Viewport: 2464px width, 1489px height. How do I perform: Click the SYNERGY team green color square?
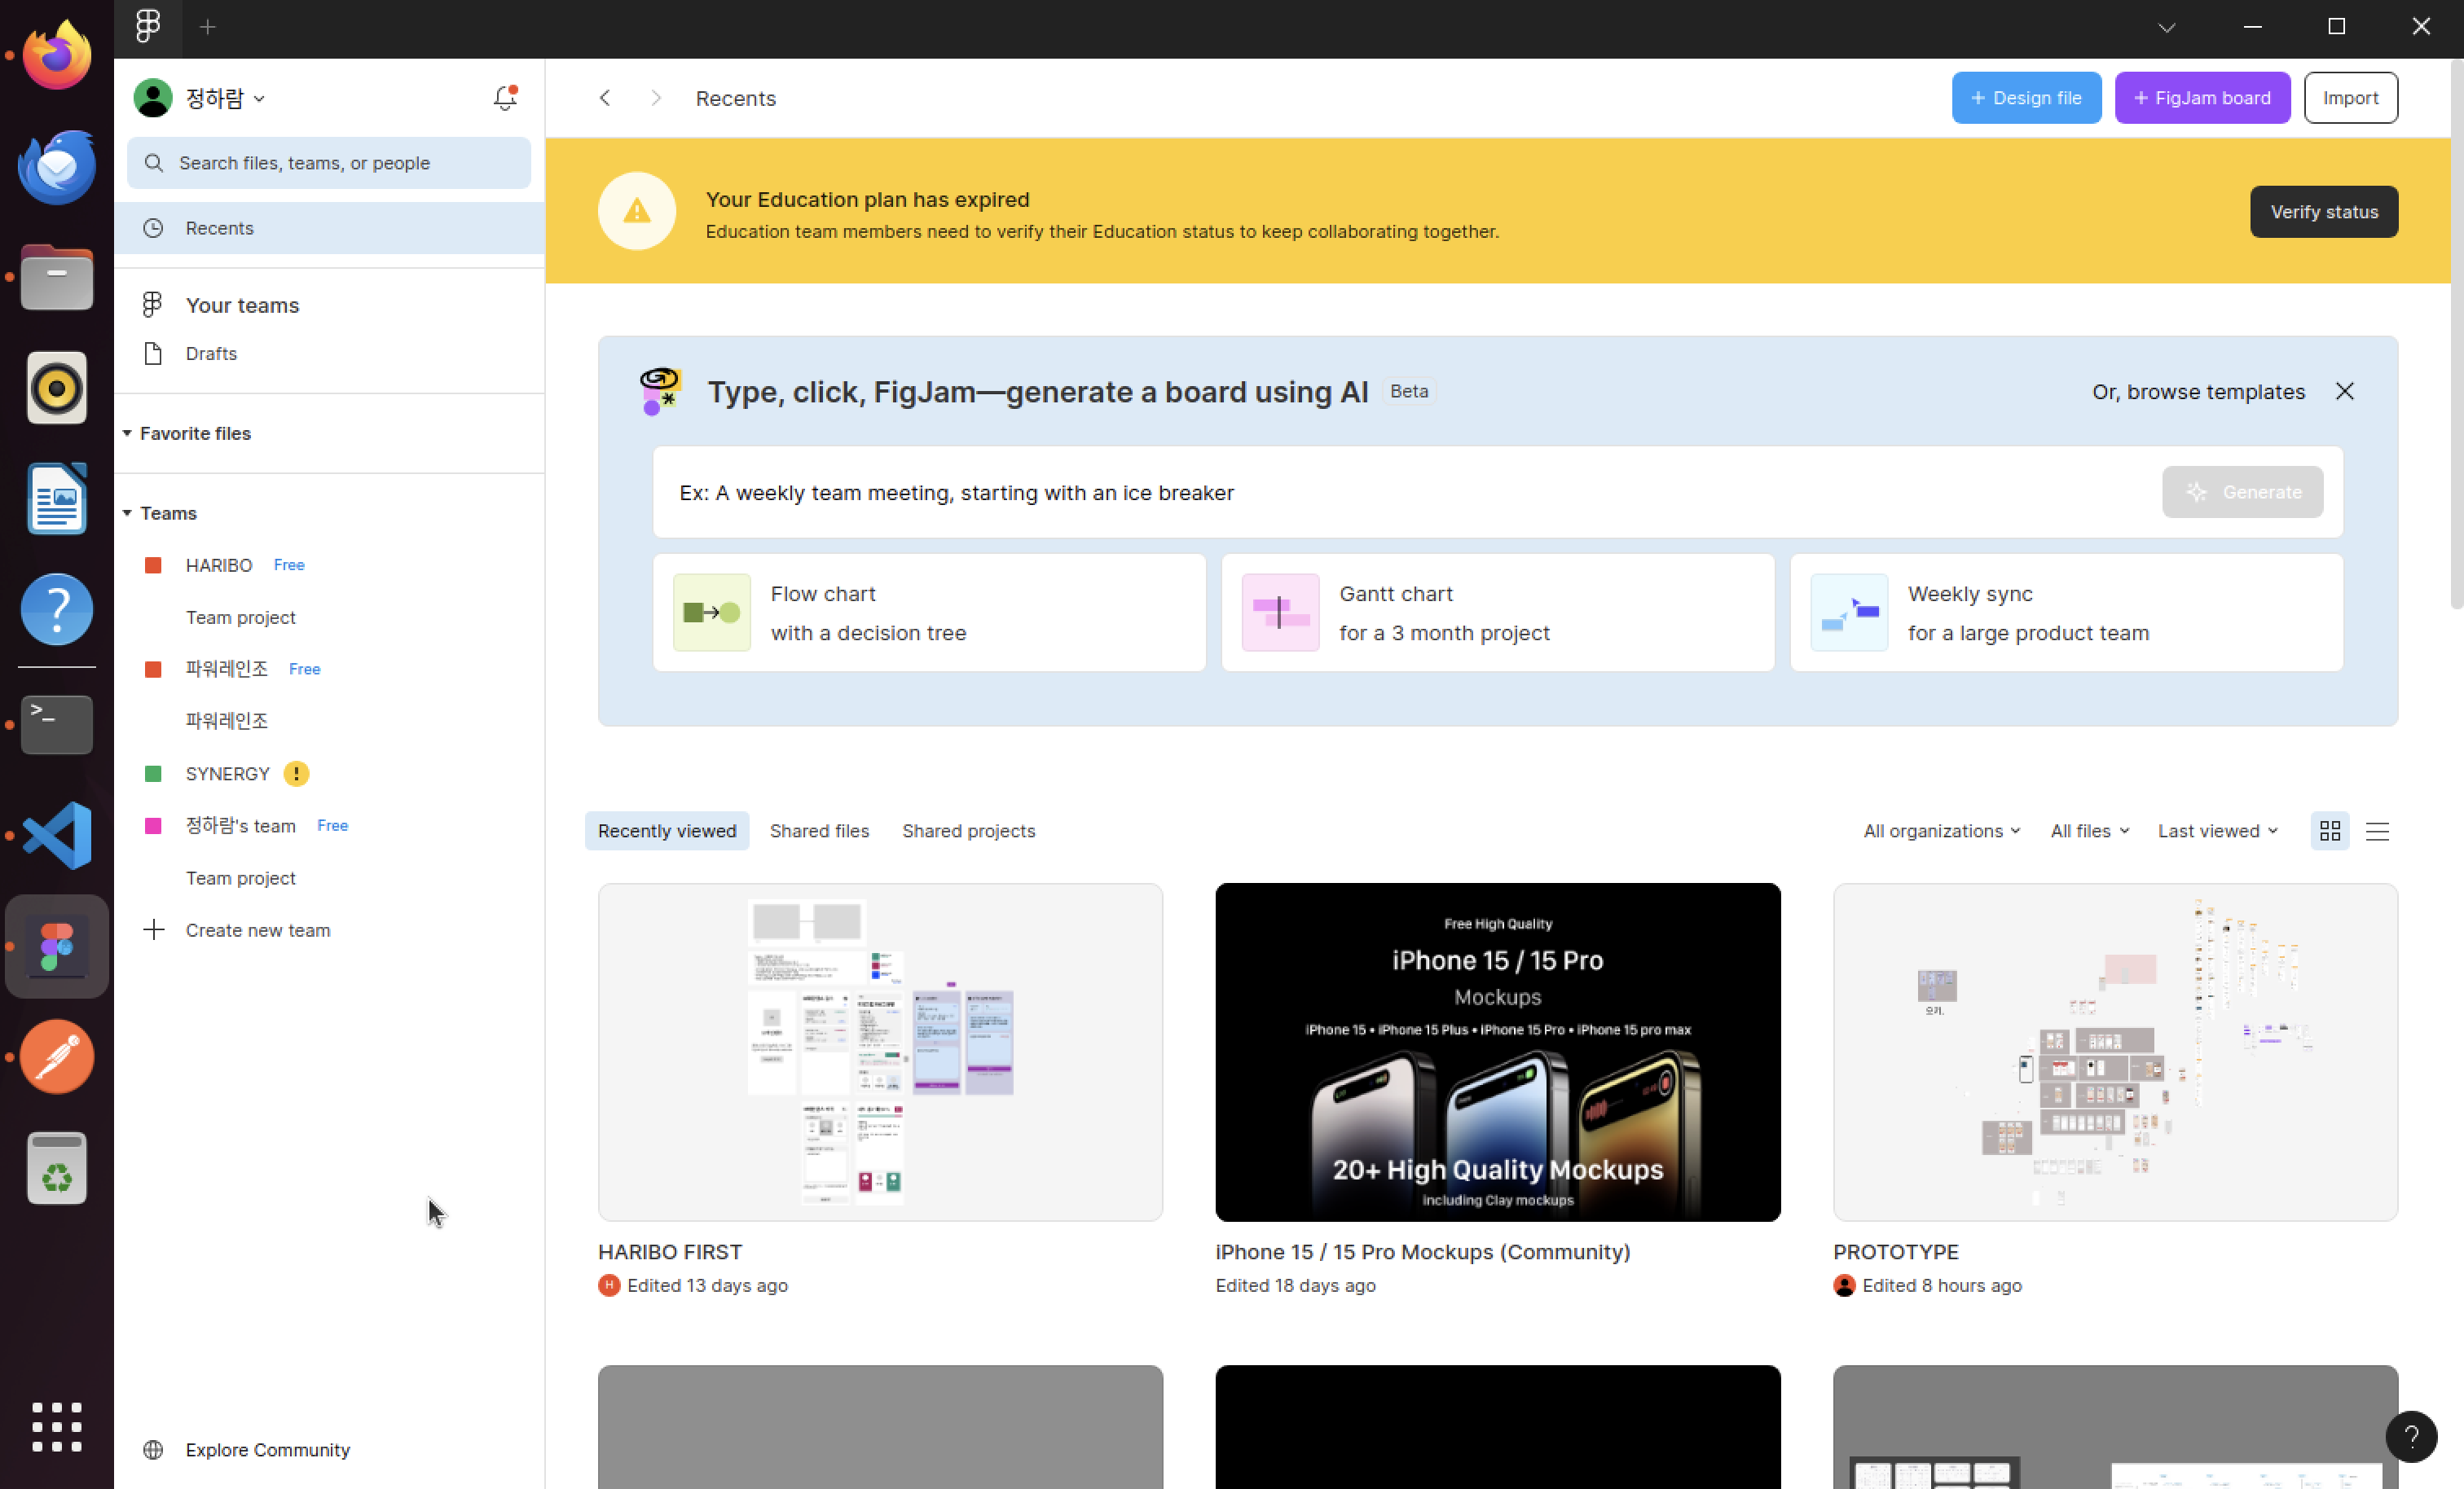[153, 774]
